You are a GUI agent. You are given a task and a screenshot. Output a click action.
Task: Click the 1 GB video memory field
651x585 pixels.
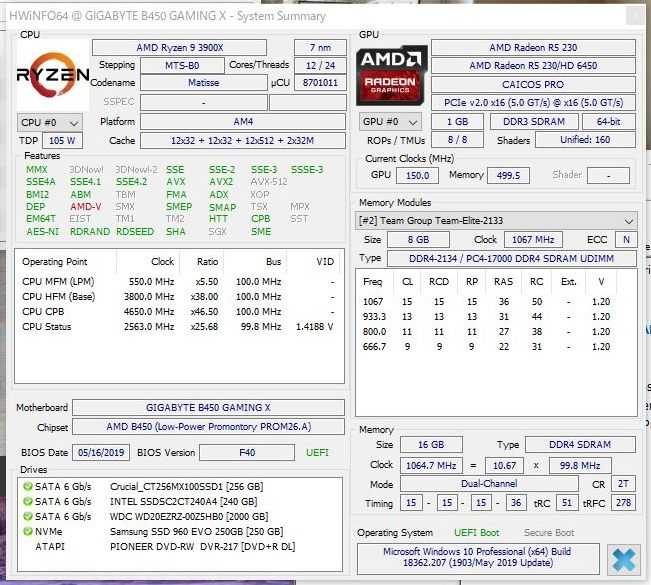pyautogui.click(x=458, y=122)
